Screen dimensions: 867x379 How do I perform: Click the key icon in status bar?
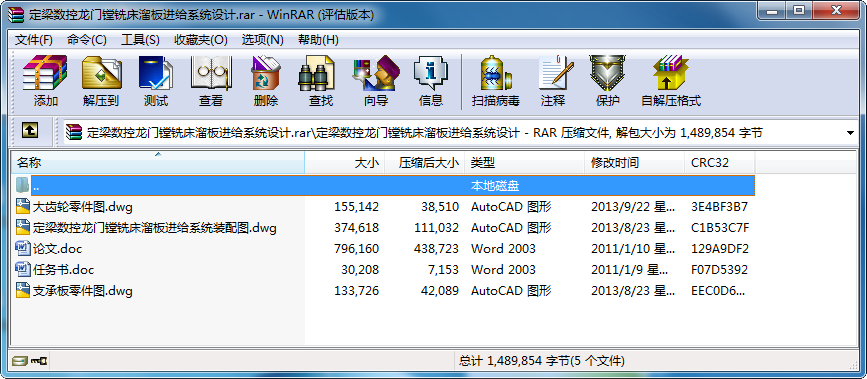(40, 361)
